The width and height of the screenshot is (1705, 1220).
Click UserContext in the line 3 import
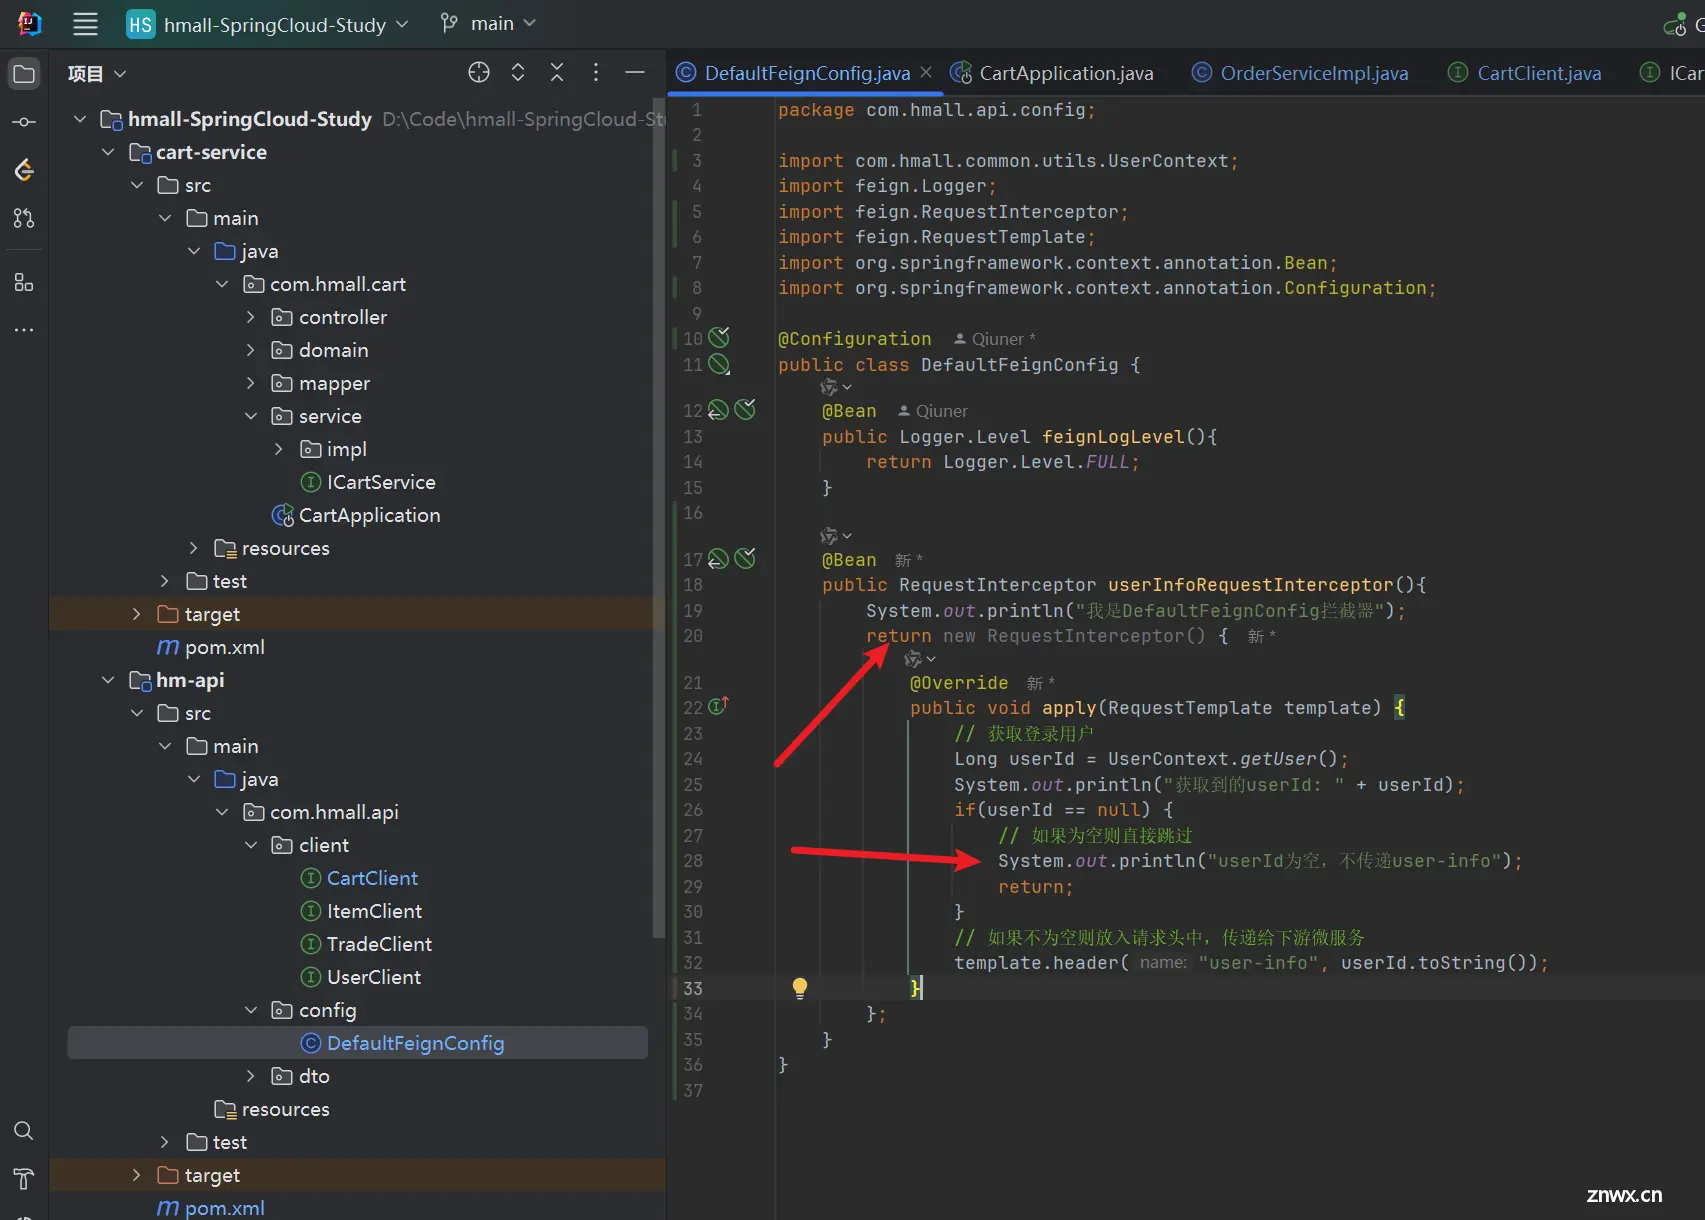tap(1168, 161)
